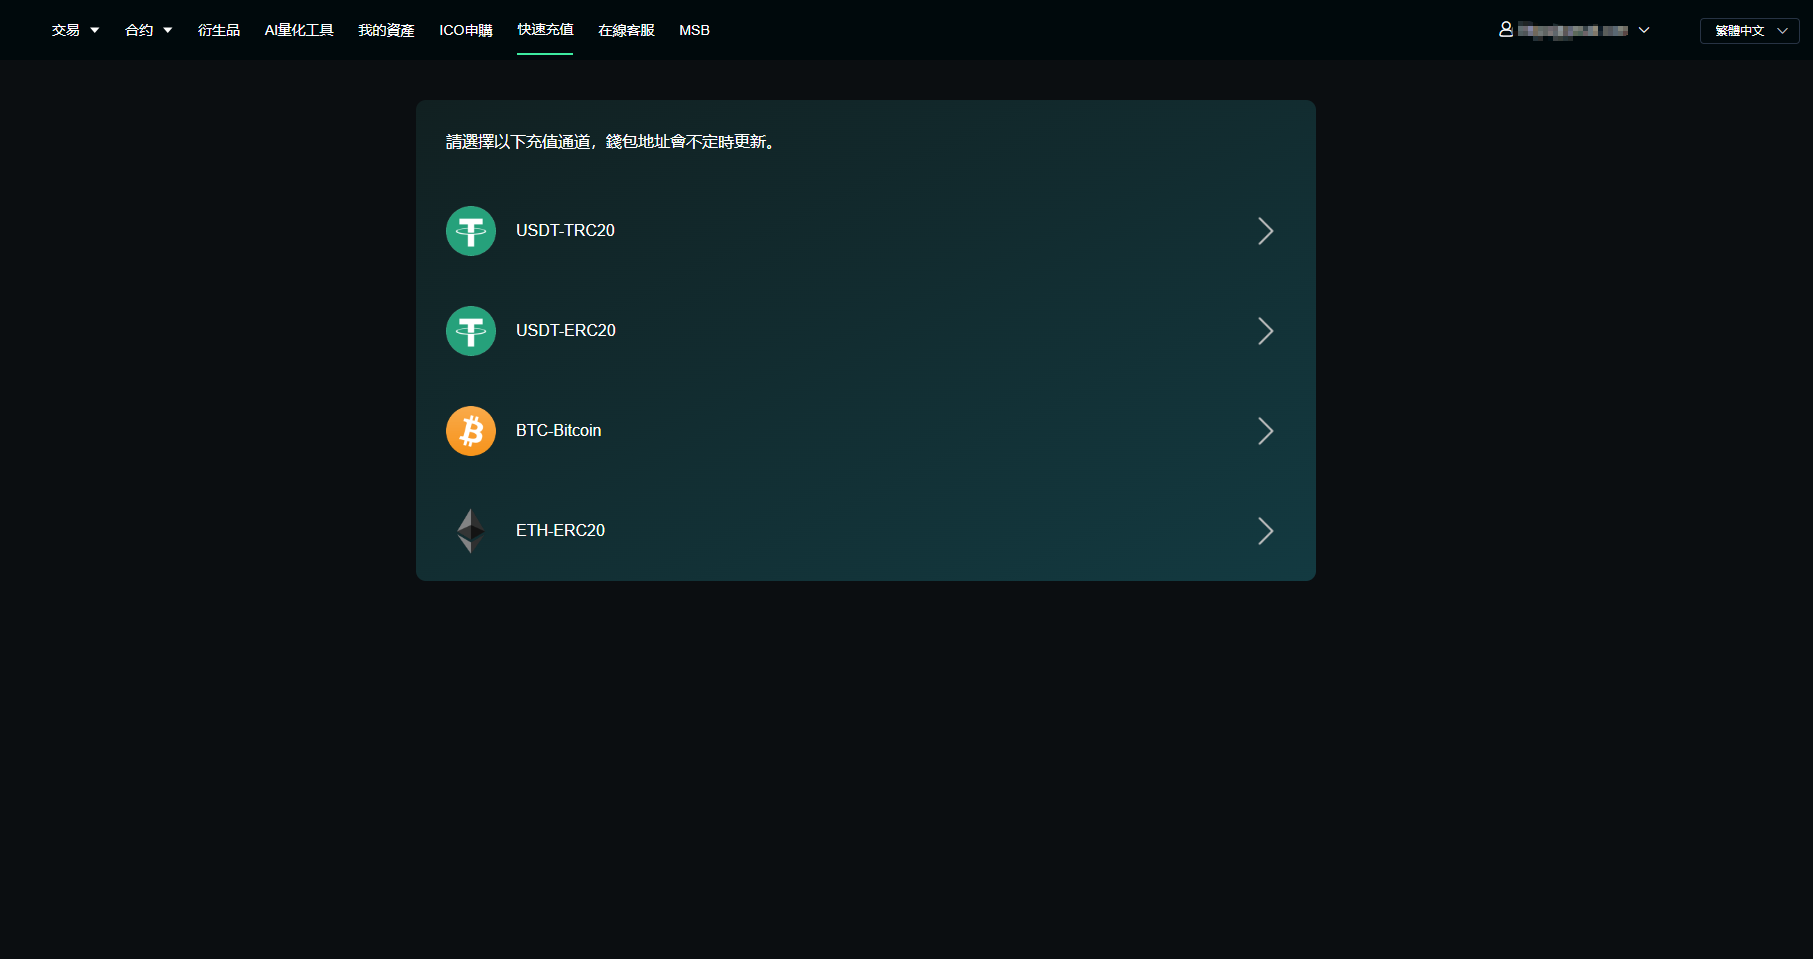Open ETH-ERC20 channel via right chevron
The width and height of the screenshot is (1813, 959).
point(1265,531)
